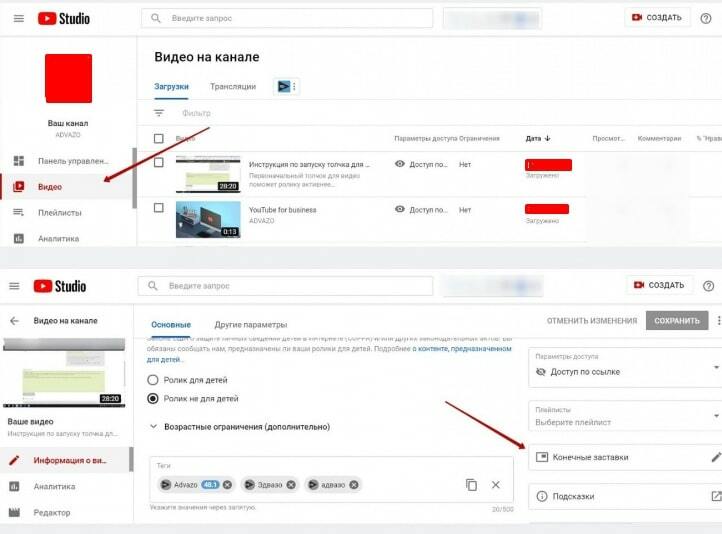The width and height of the screenshot is (722, 534).
Task: Click search field in bottom window
Action: click(285, 286)
